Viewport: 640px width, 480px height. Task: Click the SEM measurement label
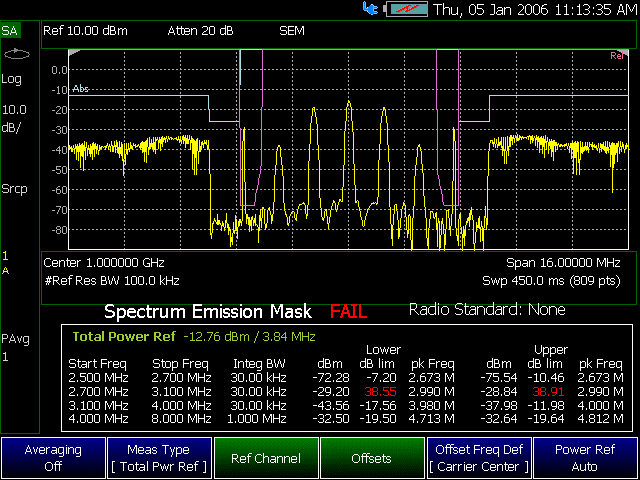[x=292, y=31]
